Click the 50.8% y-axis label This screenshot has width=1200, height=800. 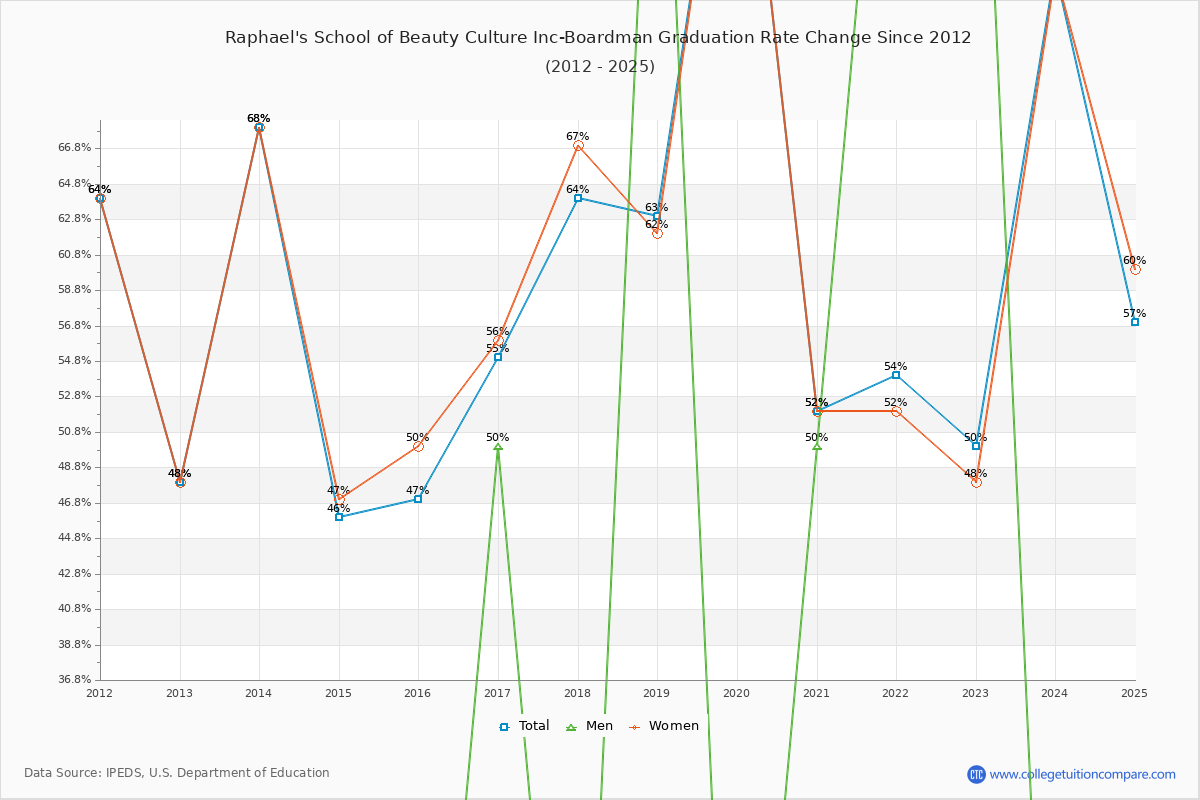click(x=75, y=432)
